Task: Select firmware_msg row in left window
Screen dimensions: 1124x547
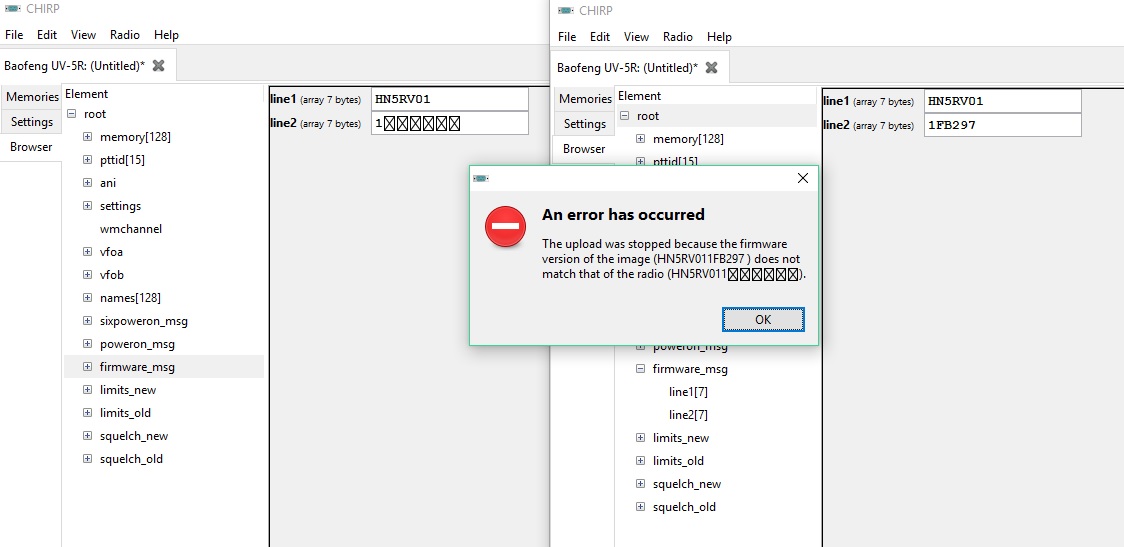Action: 163,367
